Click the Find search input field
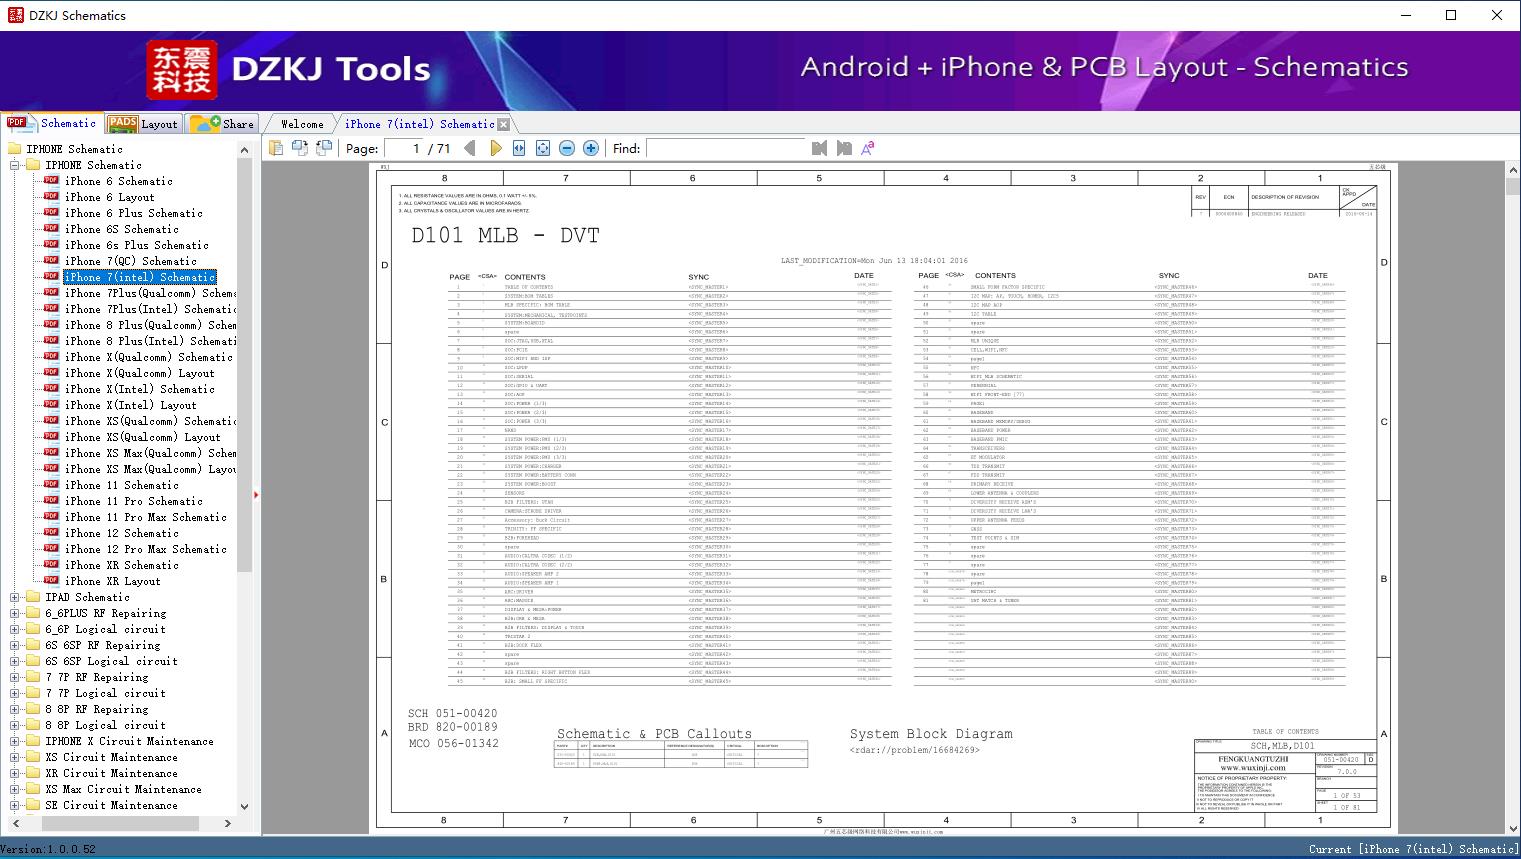This screenshot has width=1521, height=859. click(725, 148)
